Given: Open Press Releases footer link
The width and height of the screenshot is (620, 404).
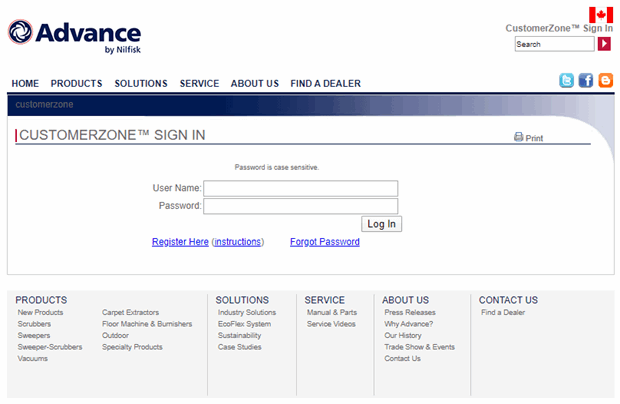Looking at the screenshot, I should click(410, 312).
